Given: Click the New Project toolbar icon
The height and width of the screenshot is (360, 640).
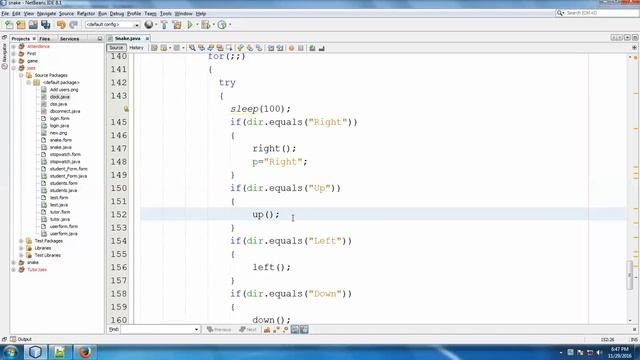Looking at the screenshot, I should [x=21, y=25].
